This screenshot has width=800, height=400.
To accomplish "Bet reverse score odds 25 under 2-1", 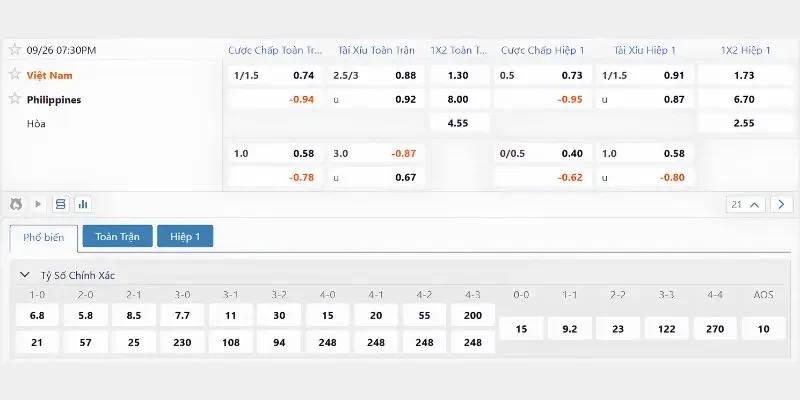I will tap(134, 342).
